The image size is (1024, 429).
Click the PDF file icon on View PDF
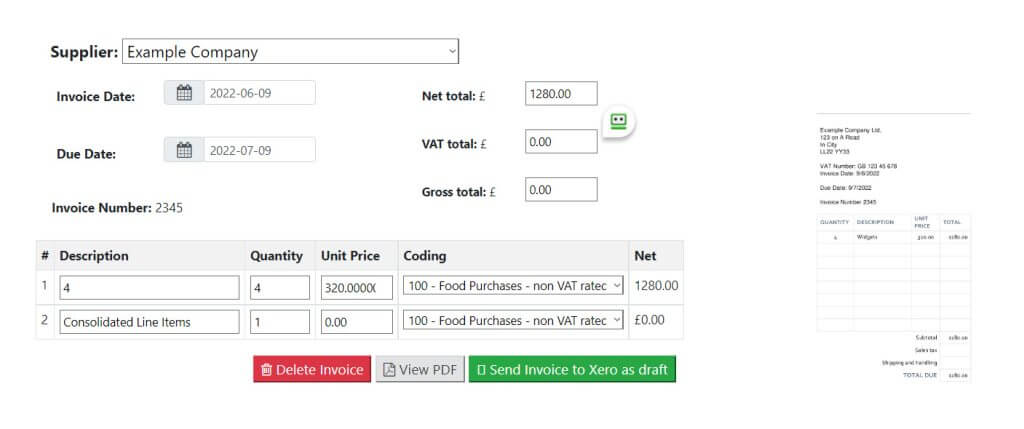389,370
